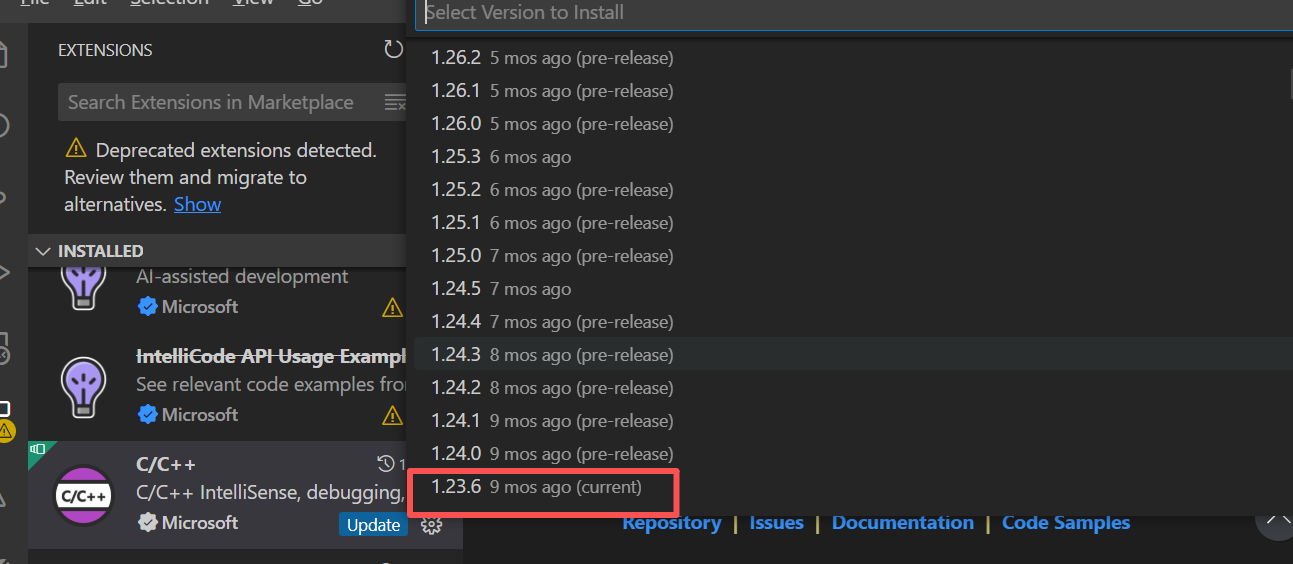Image resolution: width=1293 pixels, height=564 pixels.
Task: Click the clear extensions search filter icon
Action: (395, 102)
